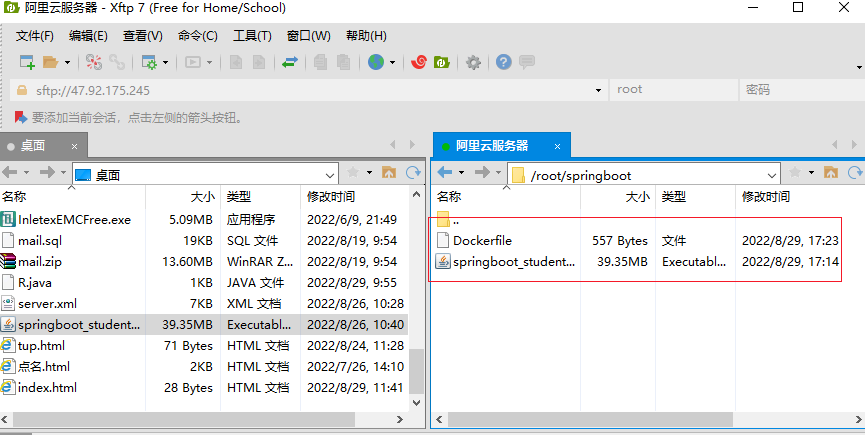865x435 pixels.
Task: Click the transfer left page icon
Action: pos(236,62)
